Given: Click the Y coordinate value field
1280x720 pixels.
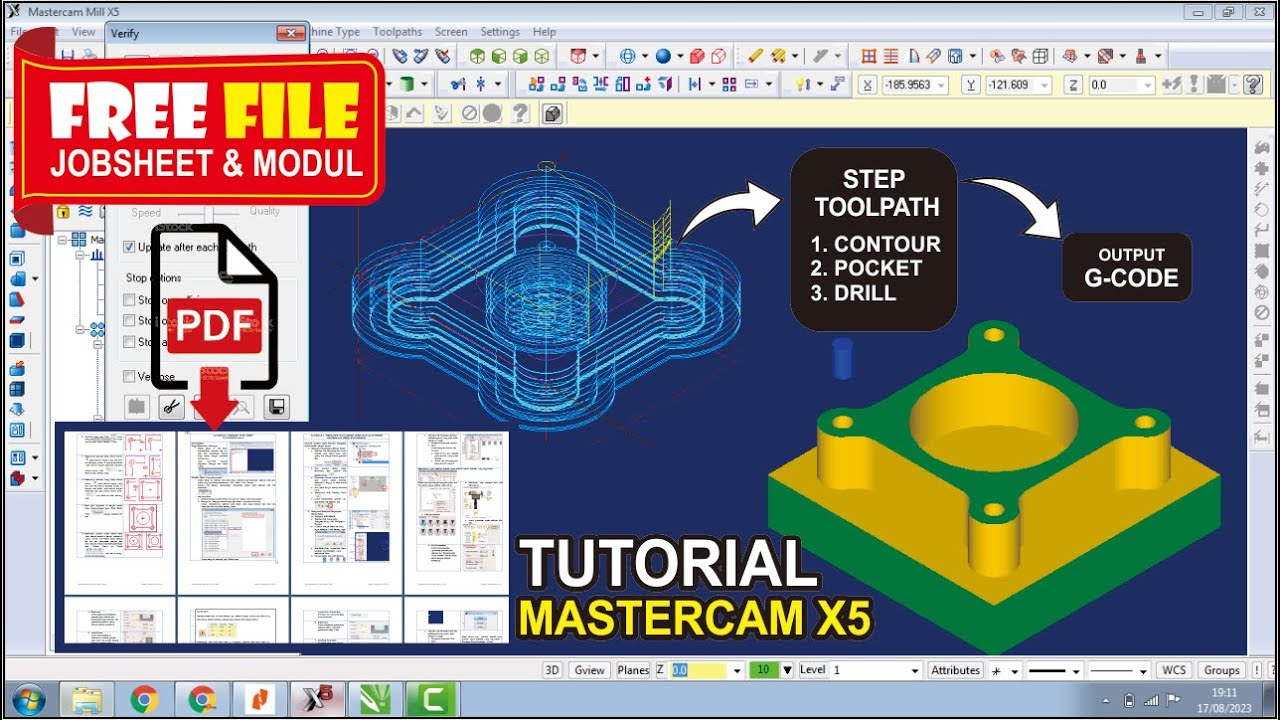Looking at the screenshot, I should 1011,85.
